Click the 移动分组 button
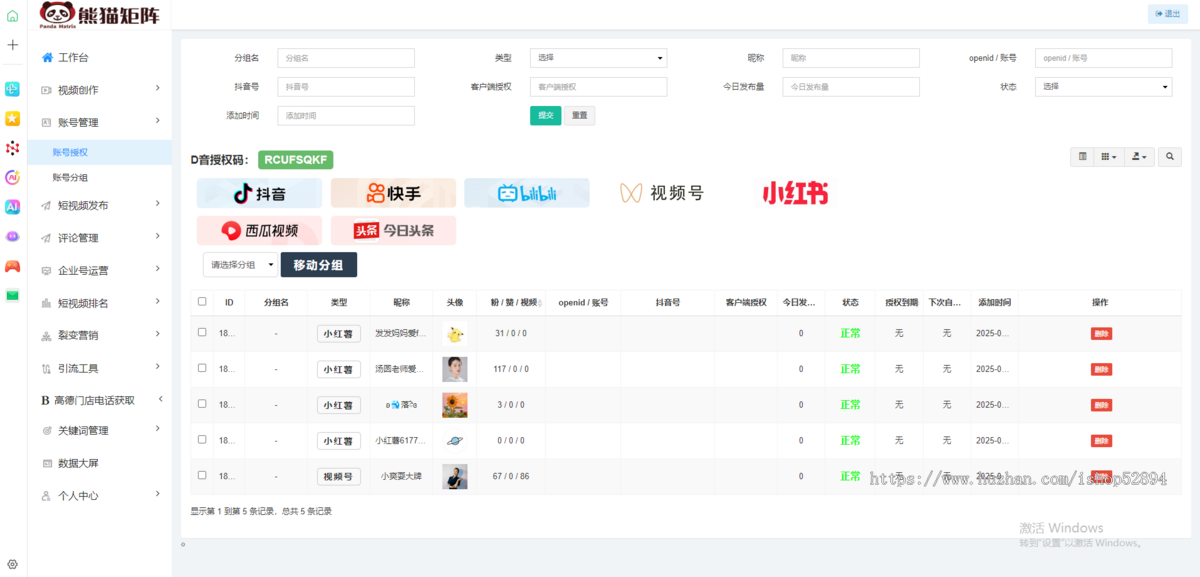Viewport: 1200px width, 577px height. pos(319,265)
